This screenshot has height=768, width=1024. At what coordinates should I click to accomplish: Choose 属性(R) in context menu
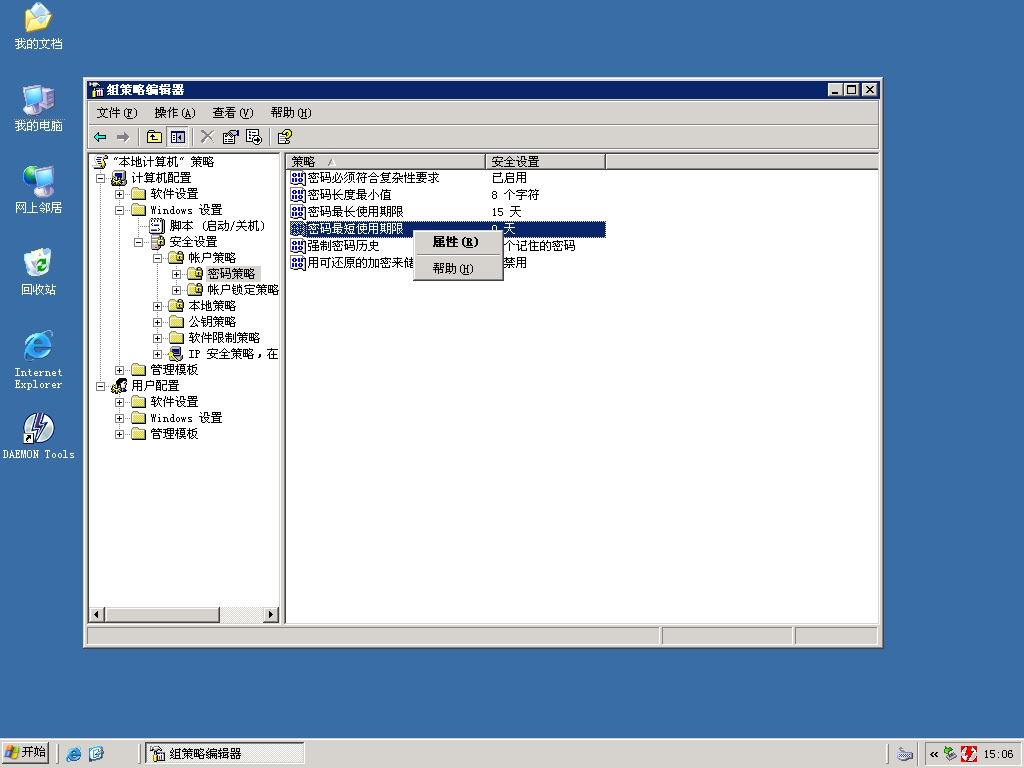pos(458,242)
